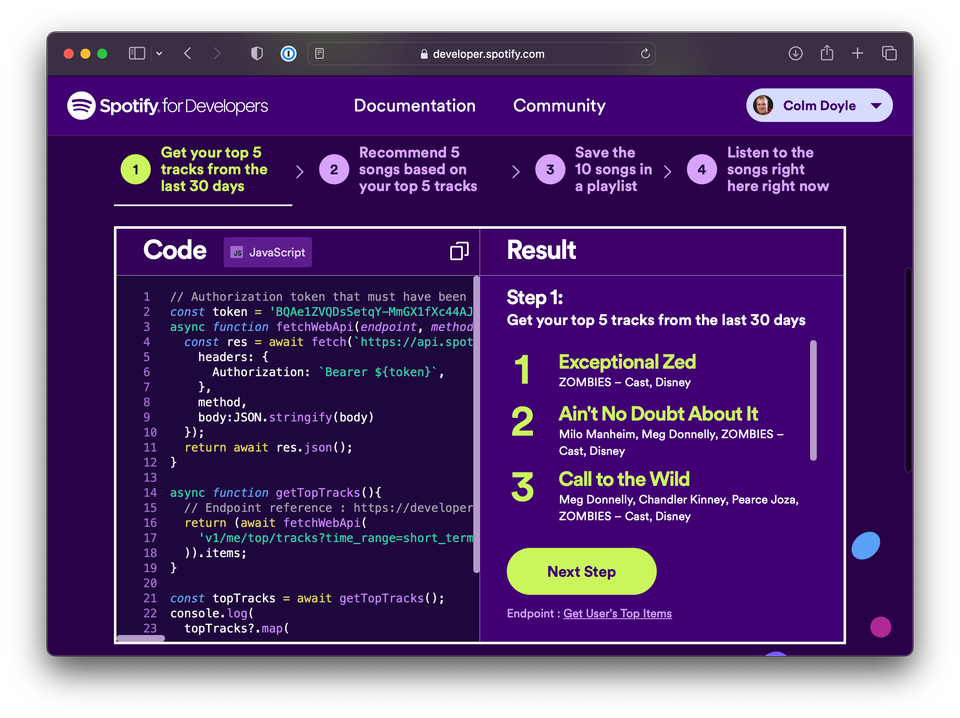
Task: Click the track Ain't No Doubt About It
Action: [658, 414]
